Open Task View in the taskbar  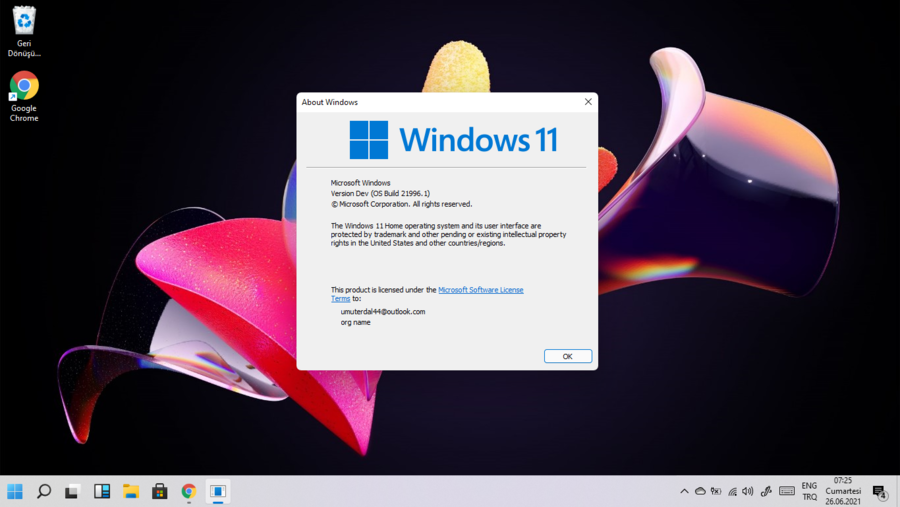coord(72,491)
